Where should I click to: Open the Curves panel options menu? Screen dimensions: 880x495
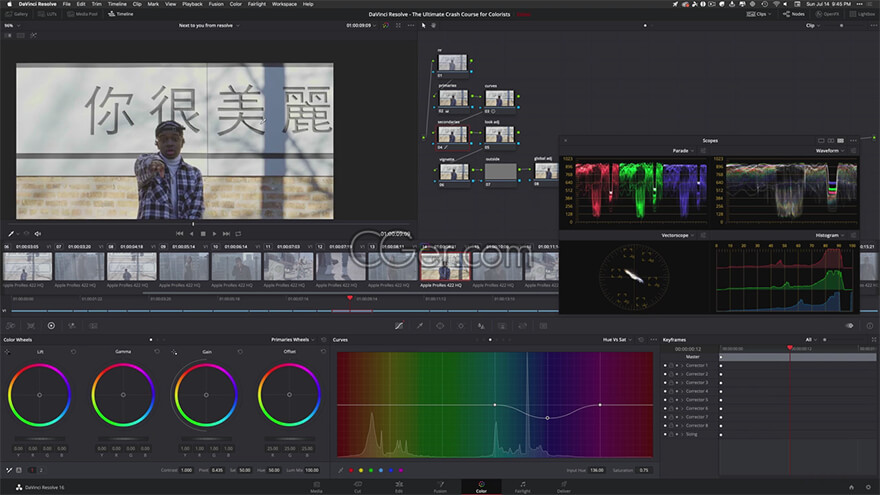[x=653, y=340]
